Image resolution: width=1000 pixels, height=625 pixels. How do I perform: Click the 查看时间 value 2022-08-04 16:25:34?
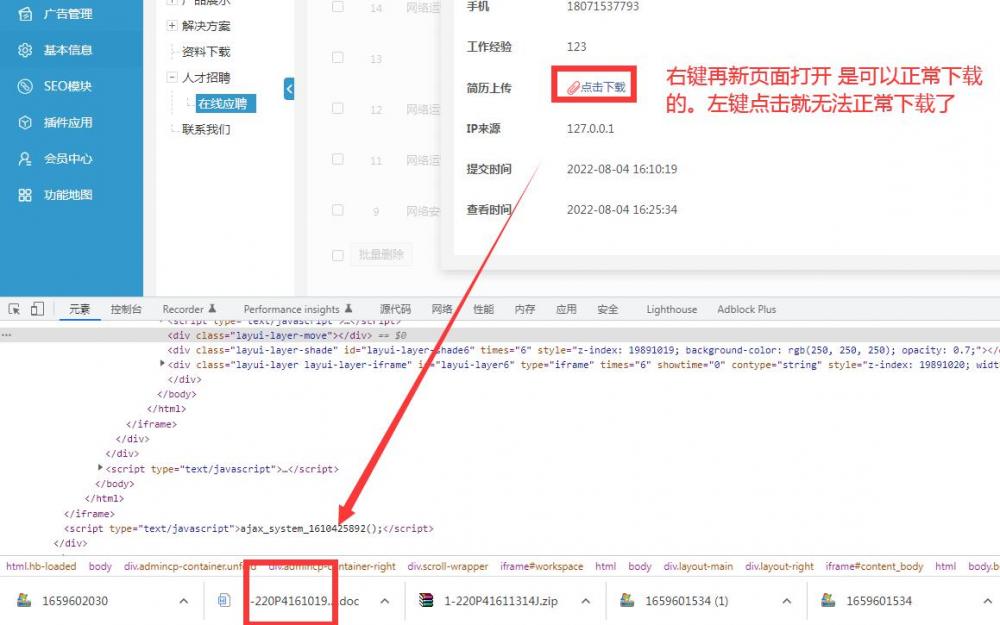pyautogui.click(x=622, y=210)
